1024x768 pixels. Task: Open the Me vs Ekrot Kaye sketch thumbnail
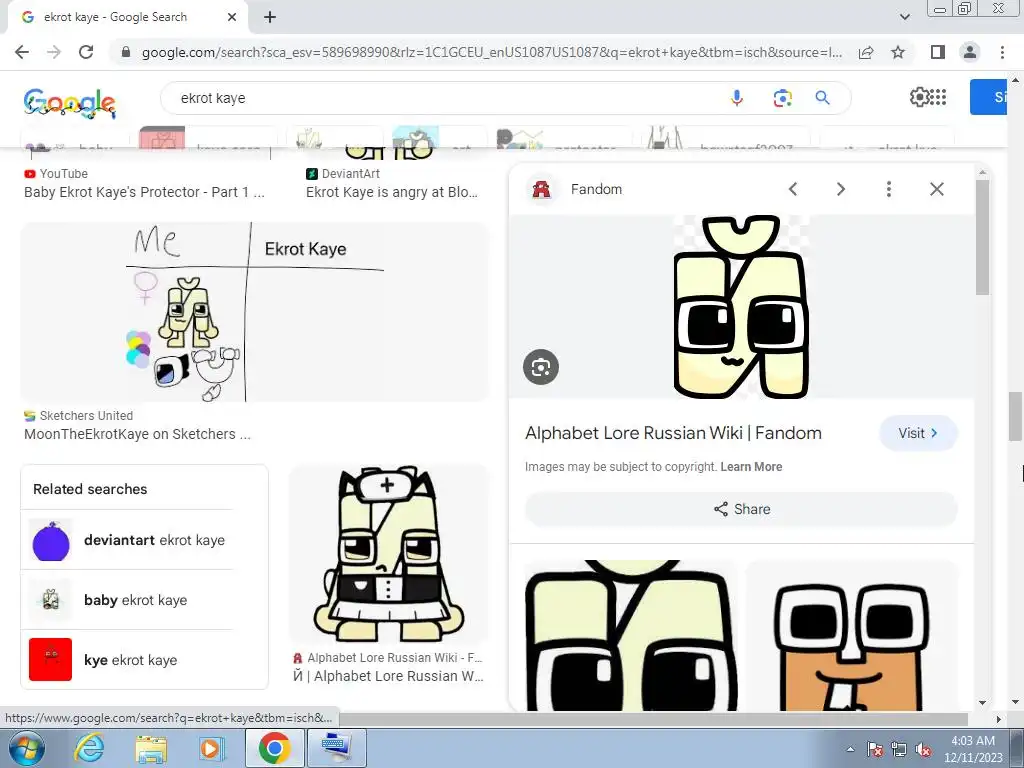click(254, 312)
